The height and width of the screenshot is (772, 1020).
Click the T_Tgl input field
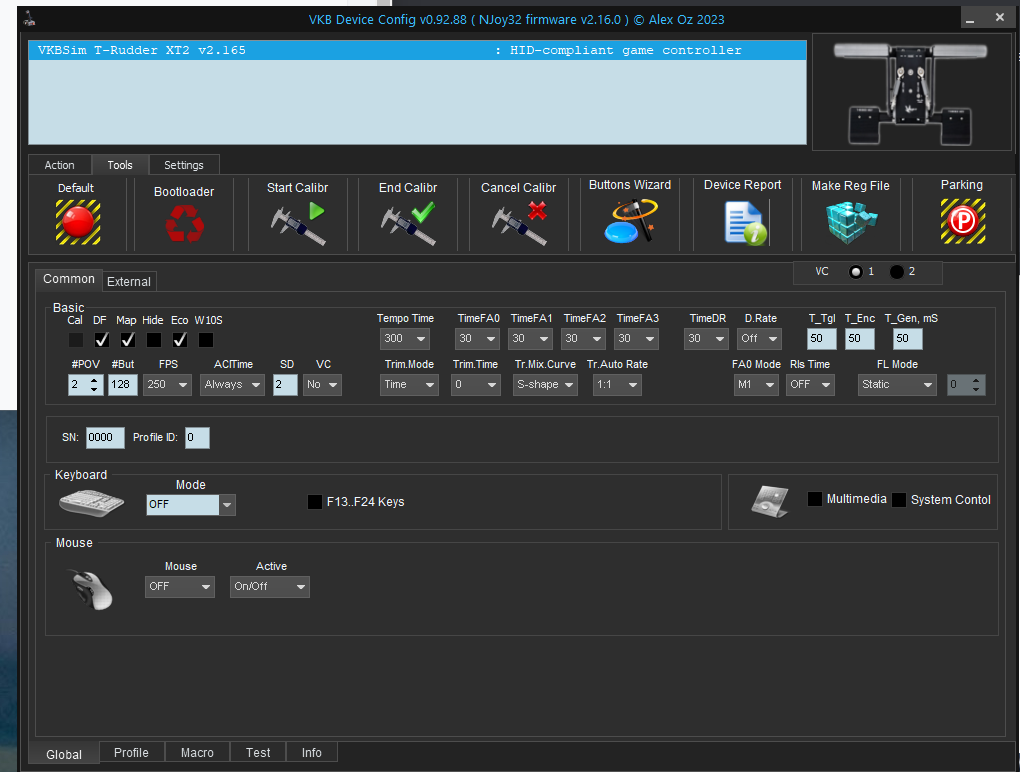(822, 339)
